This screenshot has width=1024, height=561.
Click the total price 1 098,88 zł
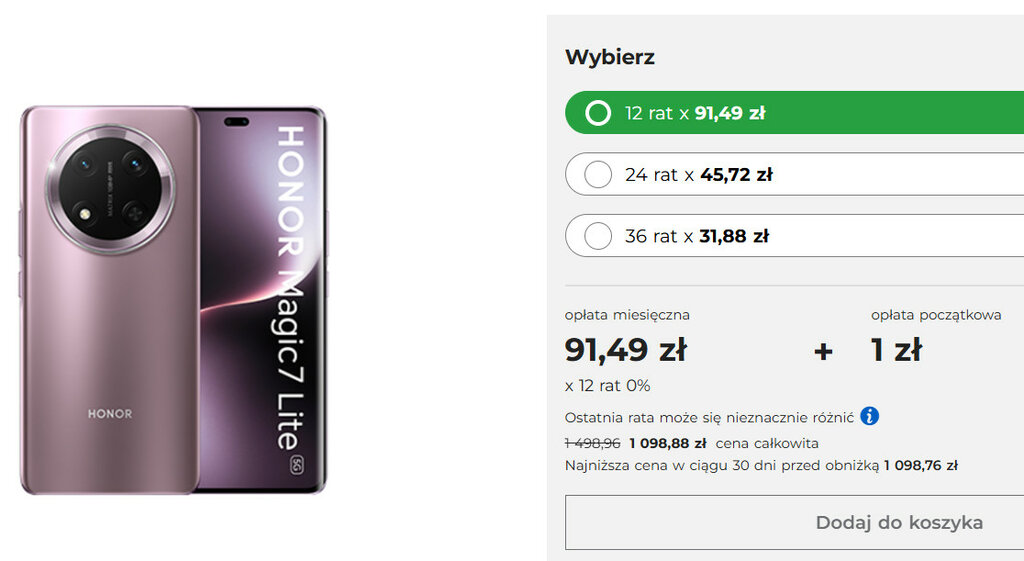pyautogui.click(x=667, y=443)
